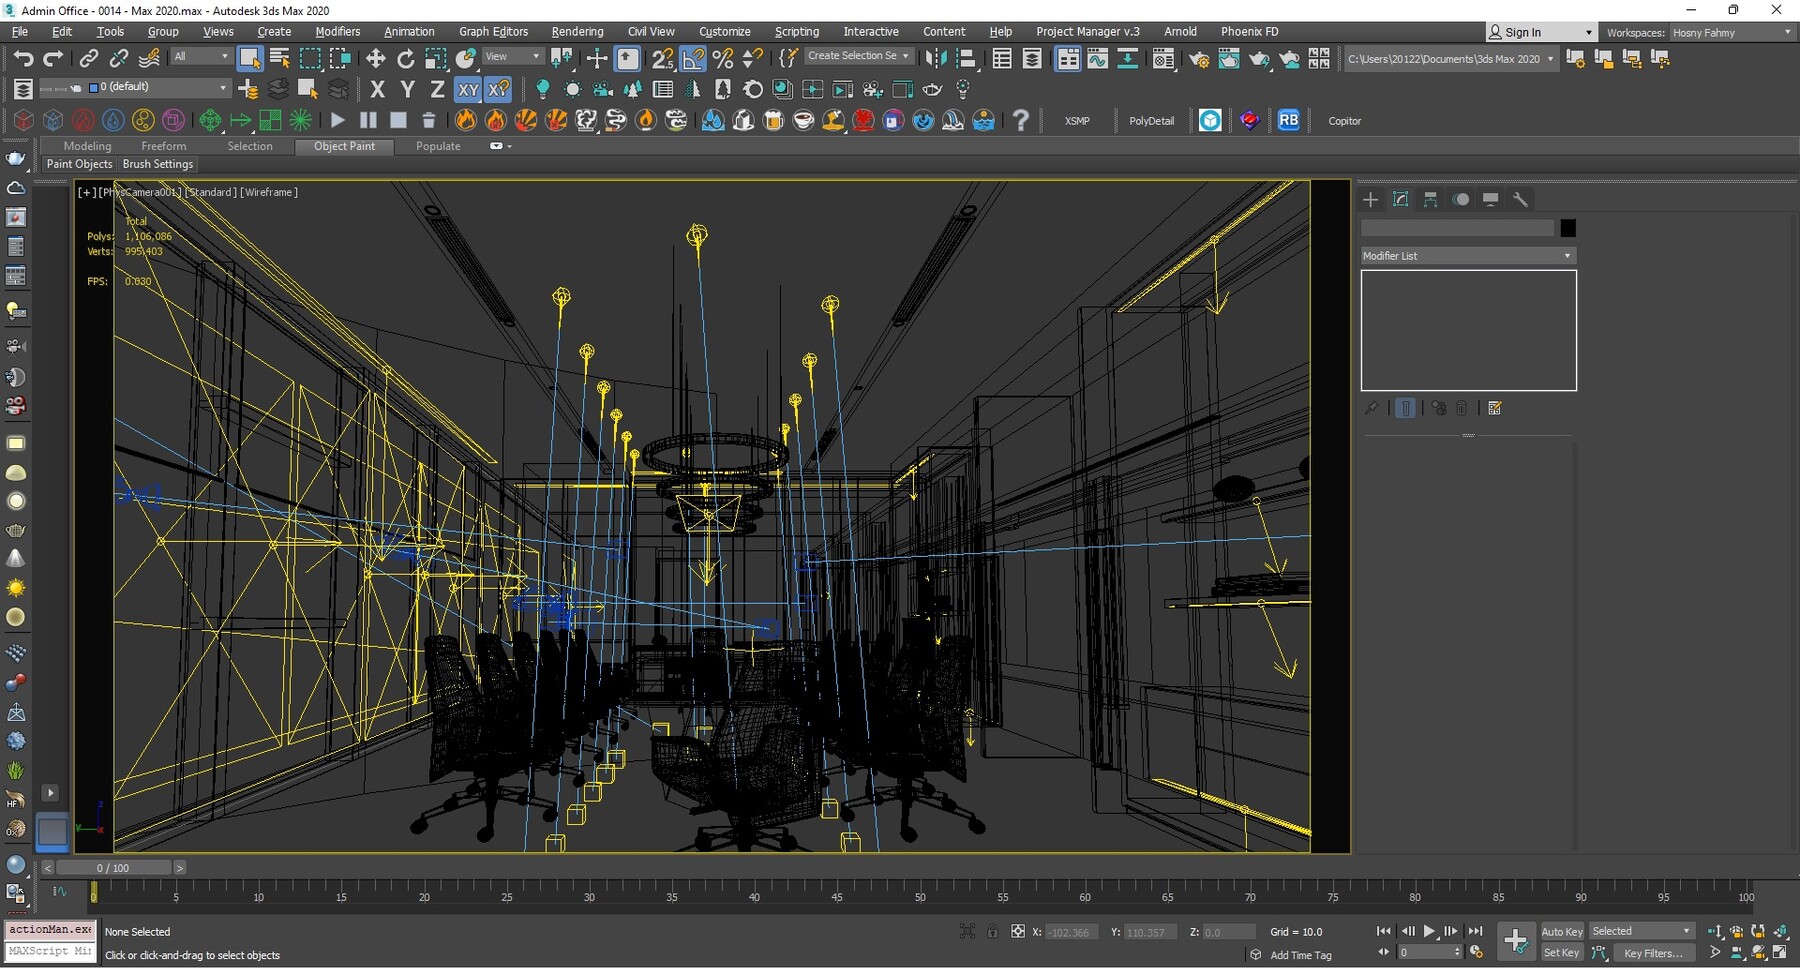Click the Select and Rotate tool
Image resolution: width=1800 pixels, height=975 pixels.
pos(405,59)
